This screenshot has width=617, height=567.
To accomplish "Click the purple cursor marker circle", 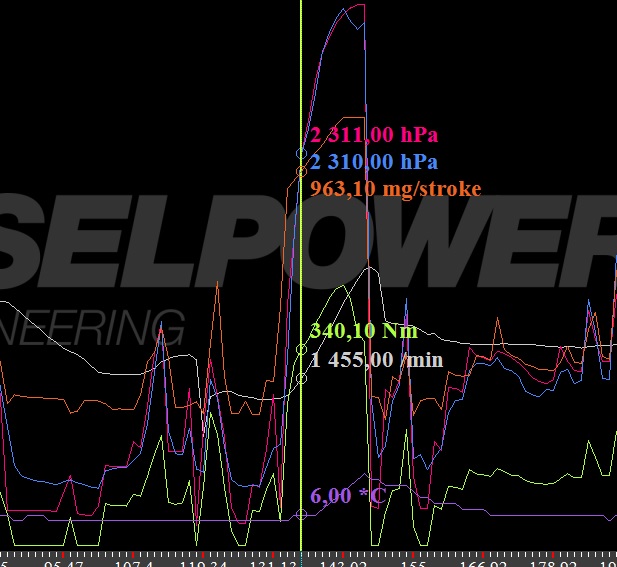I will tap(301, 515).
